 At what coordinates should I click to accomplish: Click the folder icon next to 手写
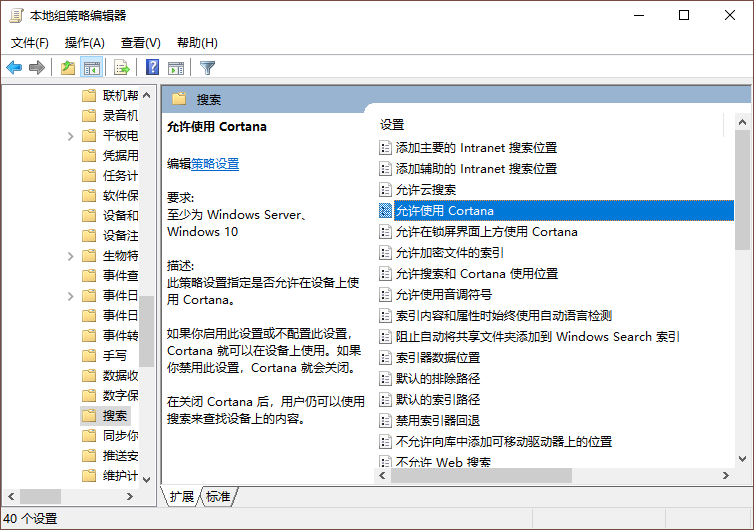coord(90,356)
